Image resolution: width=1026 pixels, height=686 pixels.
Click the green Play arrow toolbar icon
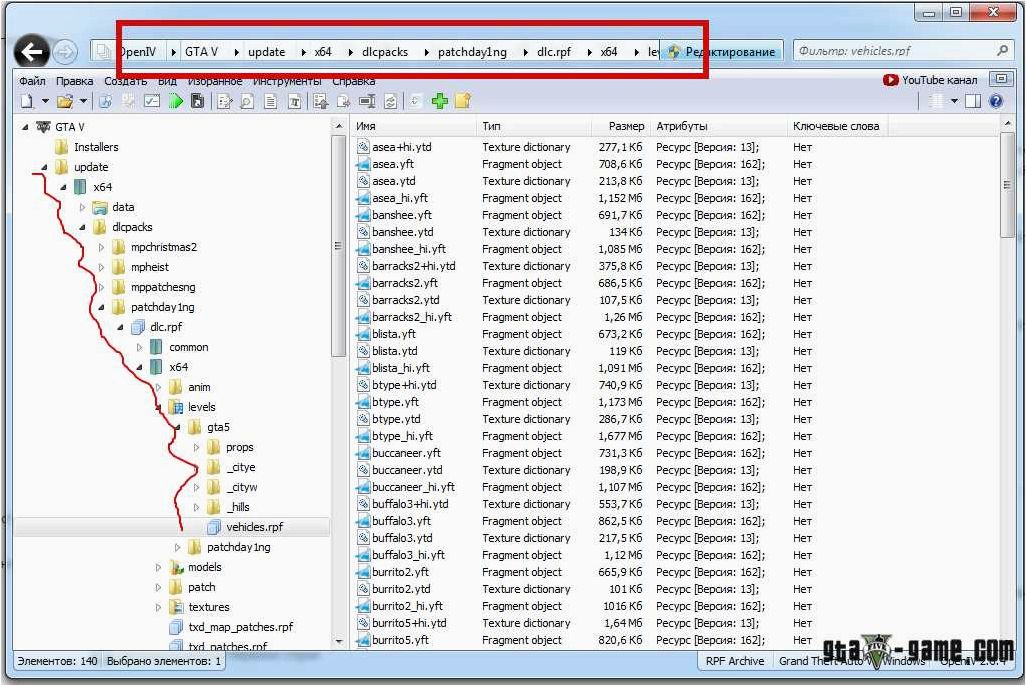click(x=175, y=101)
